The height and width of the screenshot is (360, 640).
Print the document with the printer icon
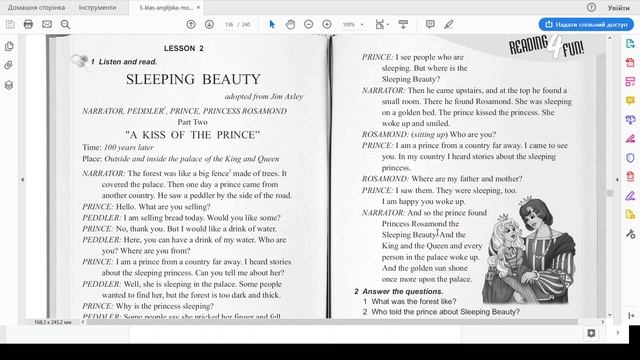(28, 24)
